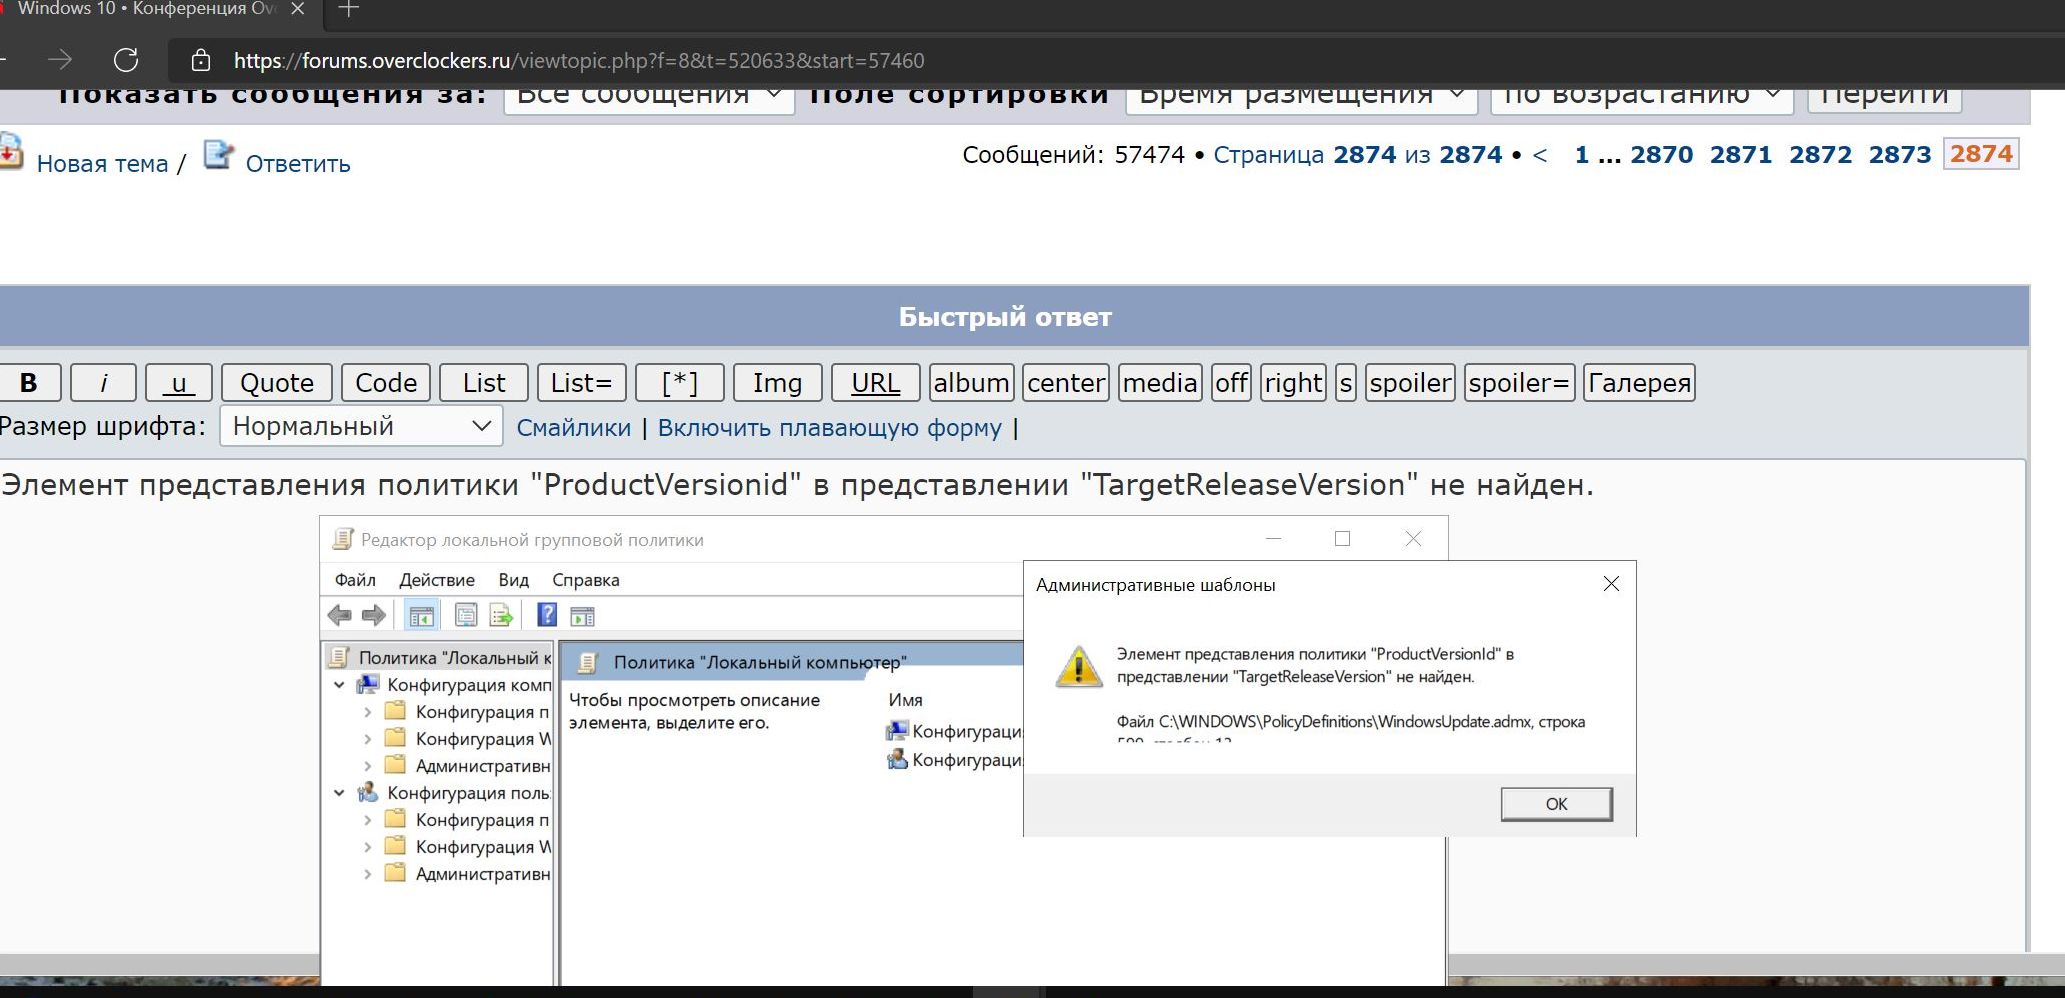
Task: Click the spoiler= BBCode button
Action: click(1519, 383)
